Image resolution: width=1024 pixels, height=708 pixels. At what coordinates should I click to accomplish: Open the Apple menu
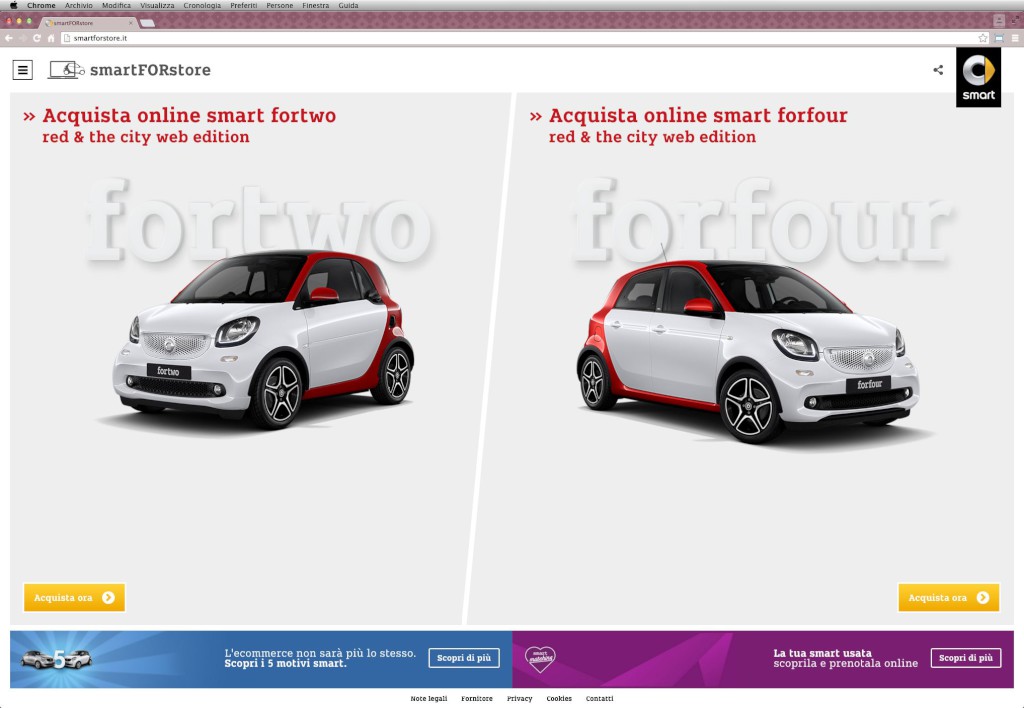(13, 6)
